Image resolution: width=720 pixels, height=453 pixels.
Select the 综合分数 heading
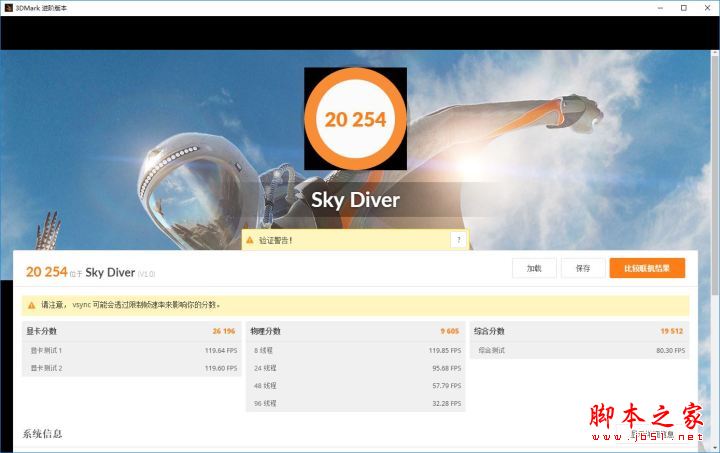pos(489,331)
